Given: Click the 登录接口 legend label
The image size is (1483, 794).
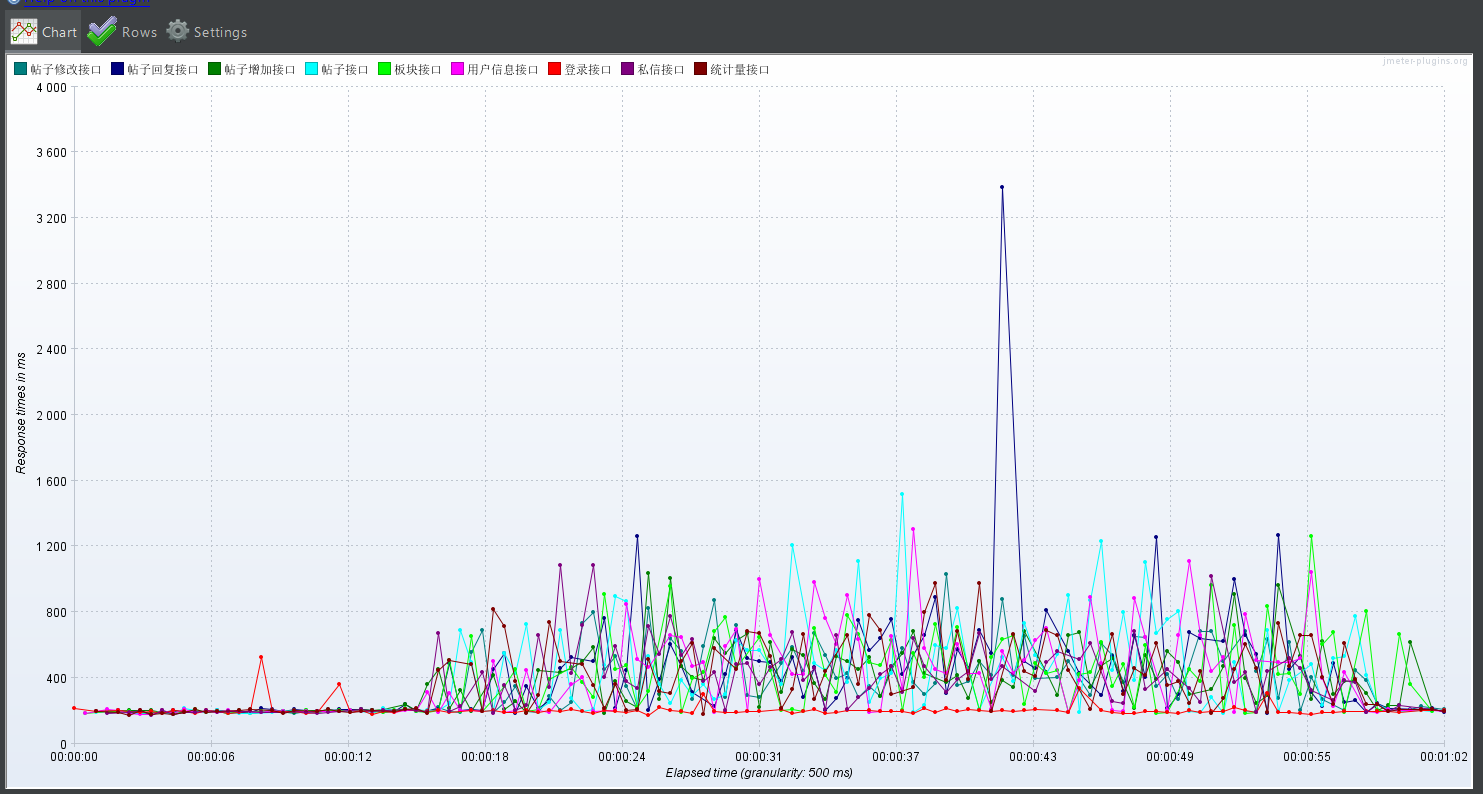Looking at the screenshot, I should (588, 70).
